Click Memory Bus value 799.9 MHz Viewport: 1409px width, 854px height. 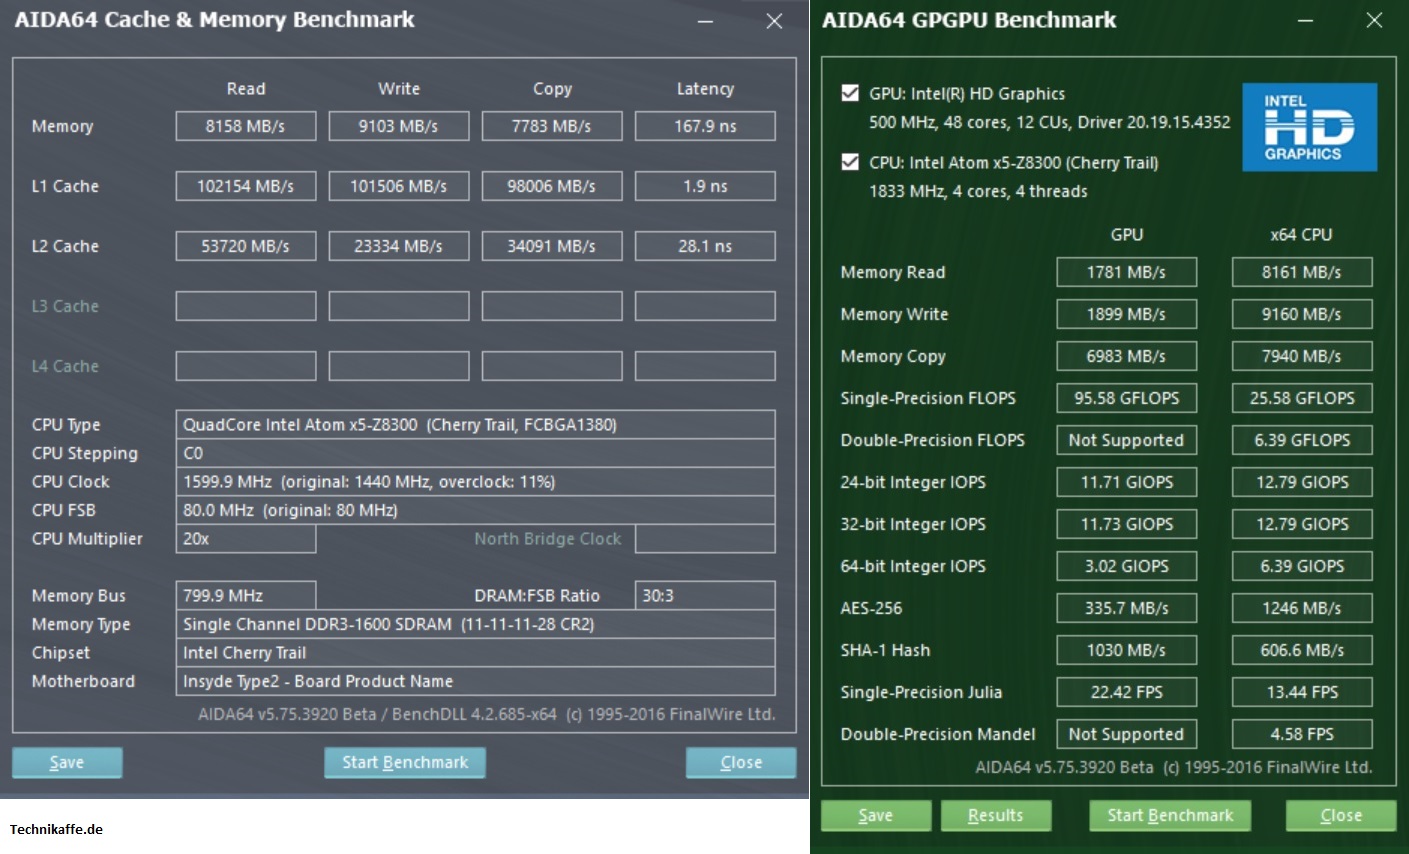coord(246,595)
